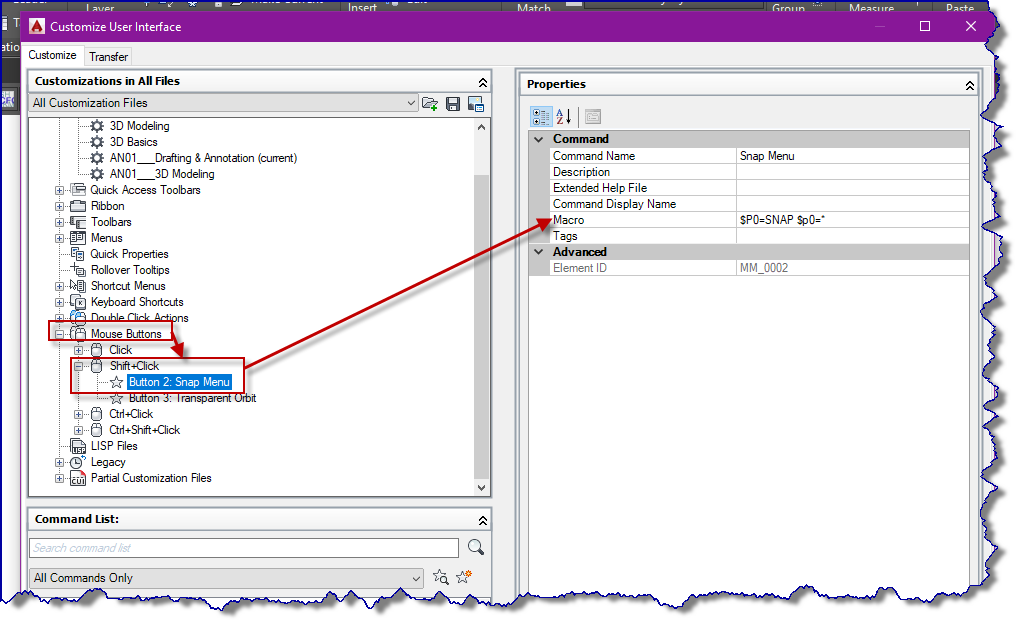1016x620 pixels.
Task: Click the Description property field
Action: [x=853, y=172]
